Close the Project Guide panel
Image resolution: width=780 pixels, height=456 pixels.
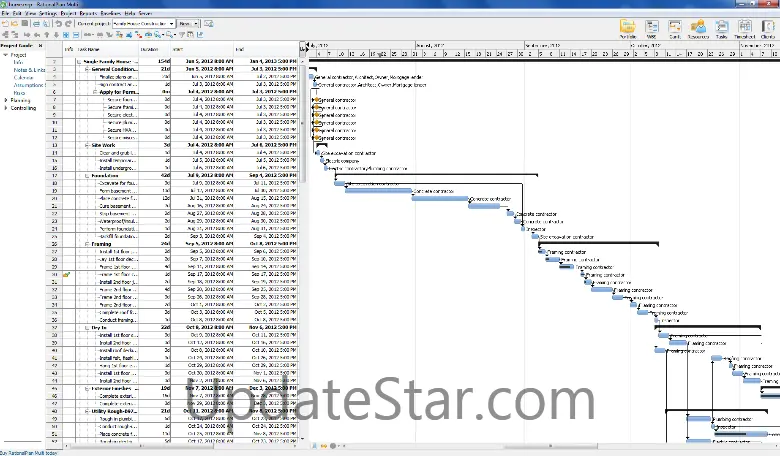(41, 46)
